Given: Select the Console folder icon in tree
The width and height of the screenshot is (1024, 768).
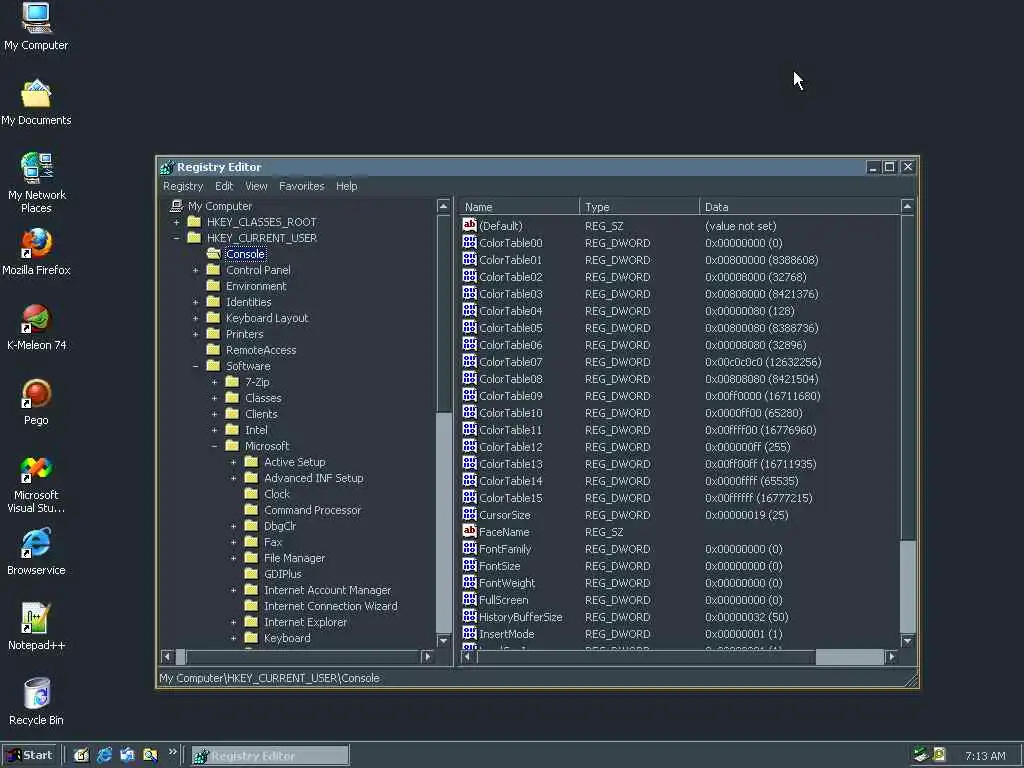Looking at the screenshot, I should 214,254.
